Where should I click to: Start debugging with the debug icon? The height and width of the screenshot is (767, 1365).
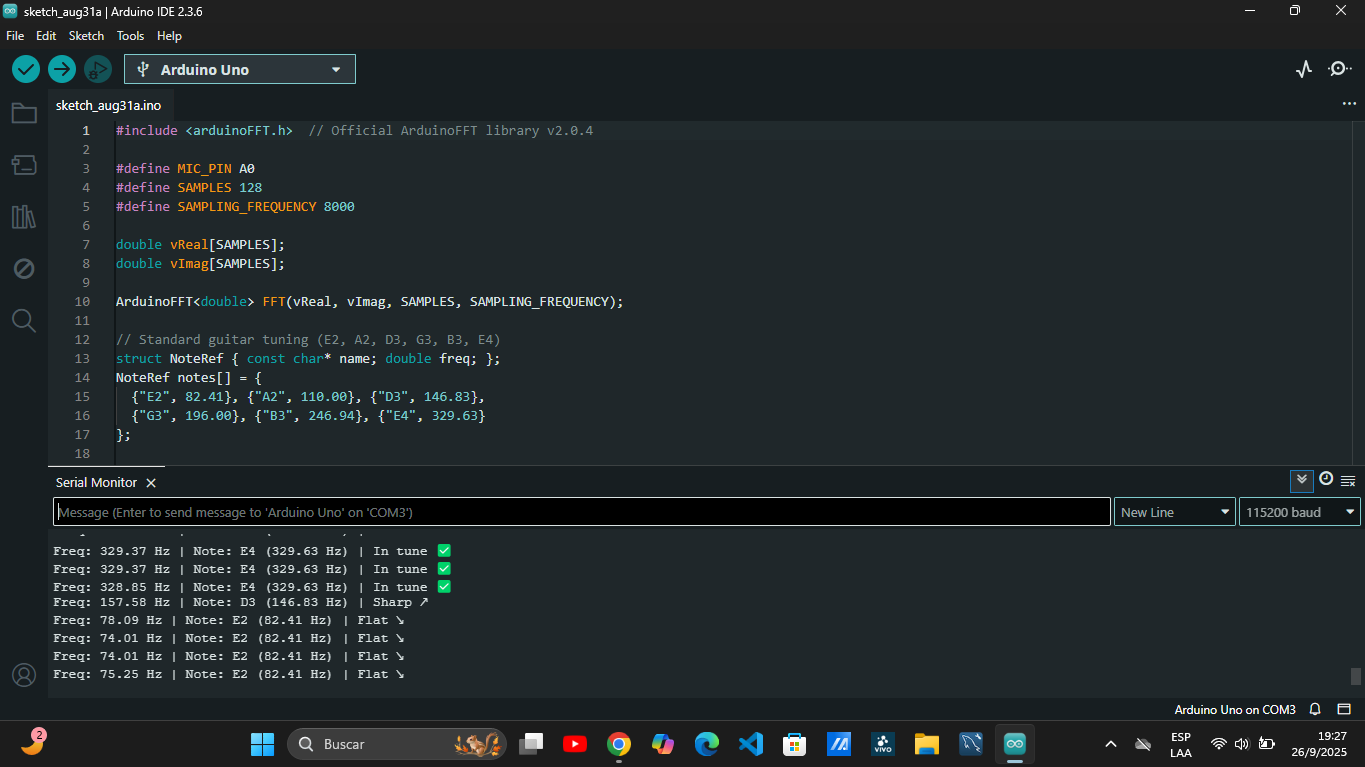tap(97, 69)
